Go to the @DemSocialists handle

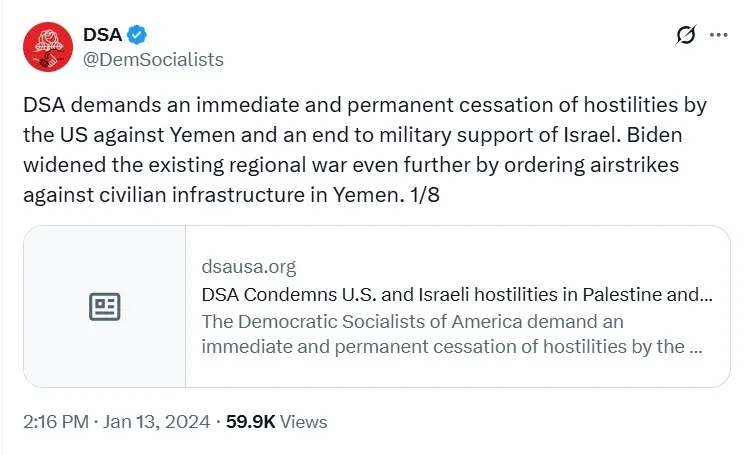(x=153, y=59)
